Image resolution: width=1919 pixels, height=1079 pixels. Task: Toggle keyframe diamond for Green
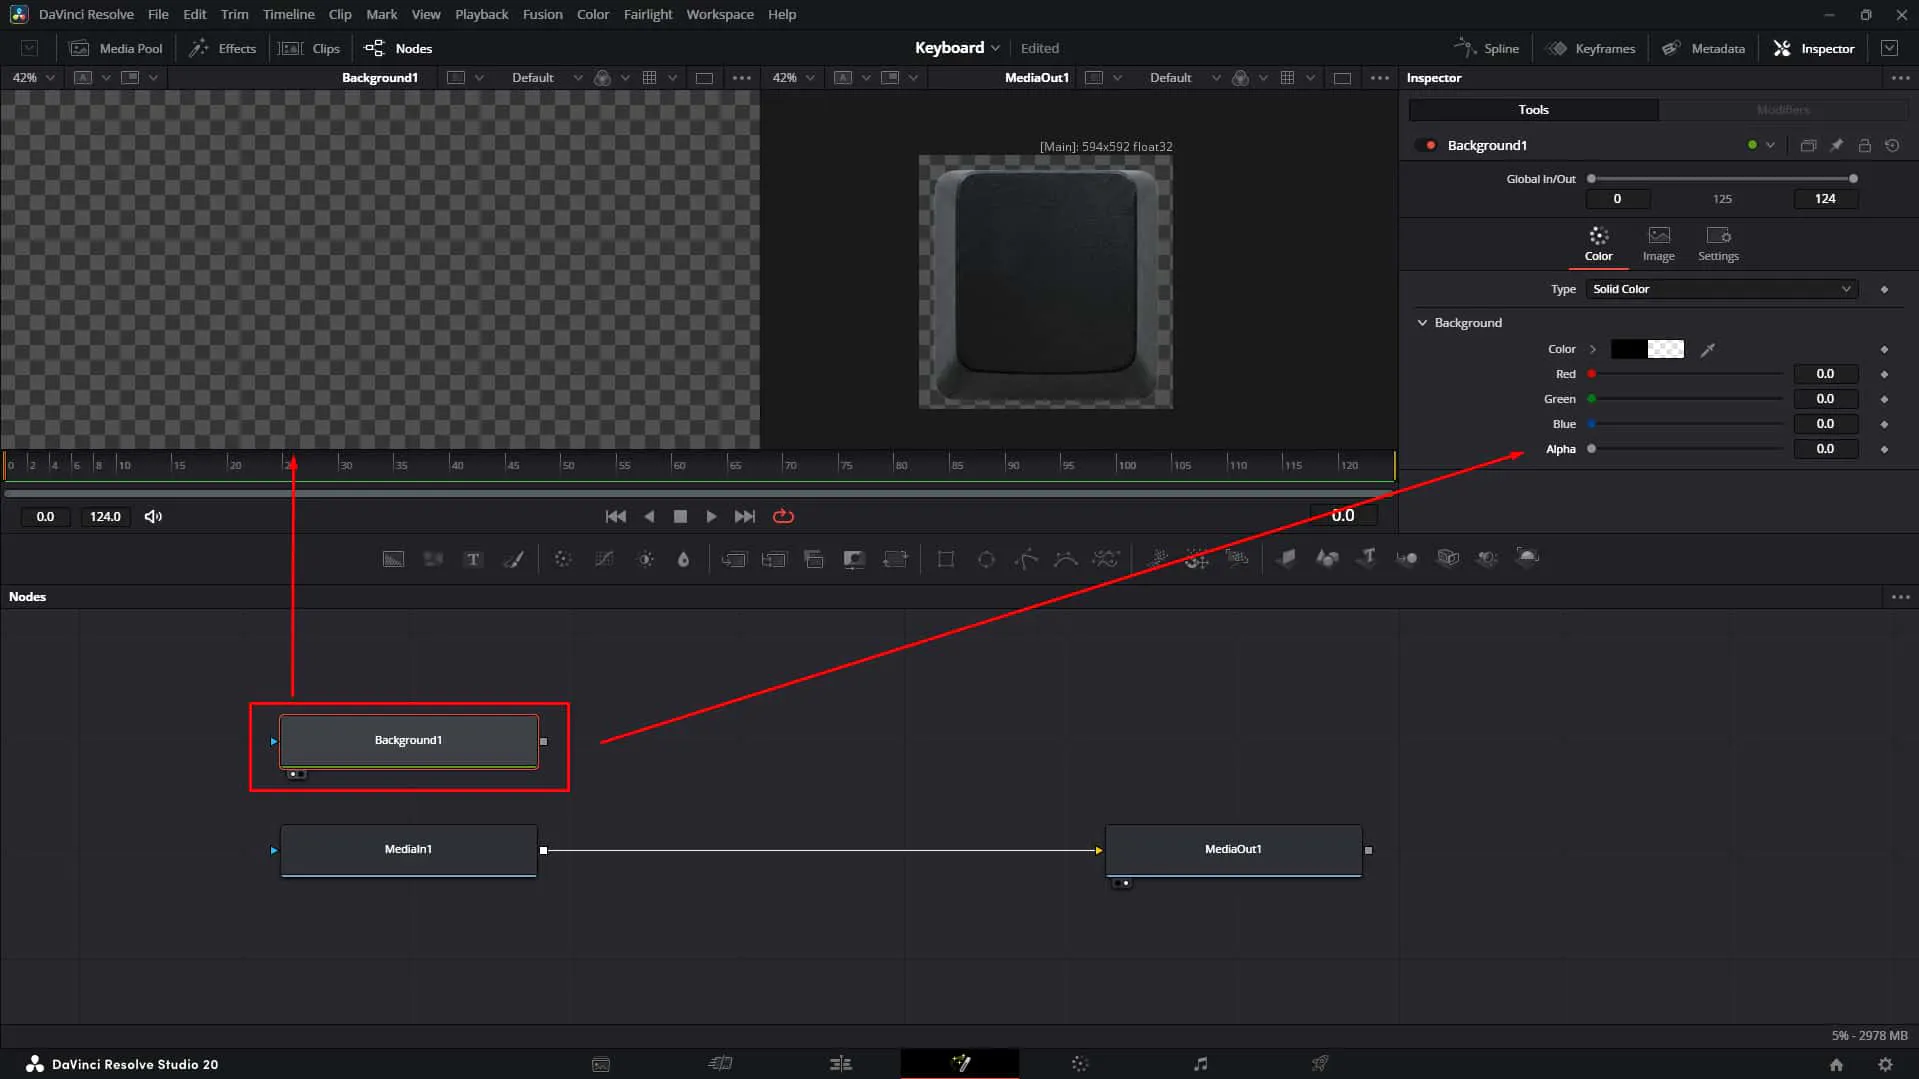(x=1884, y=399)
